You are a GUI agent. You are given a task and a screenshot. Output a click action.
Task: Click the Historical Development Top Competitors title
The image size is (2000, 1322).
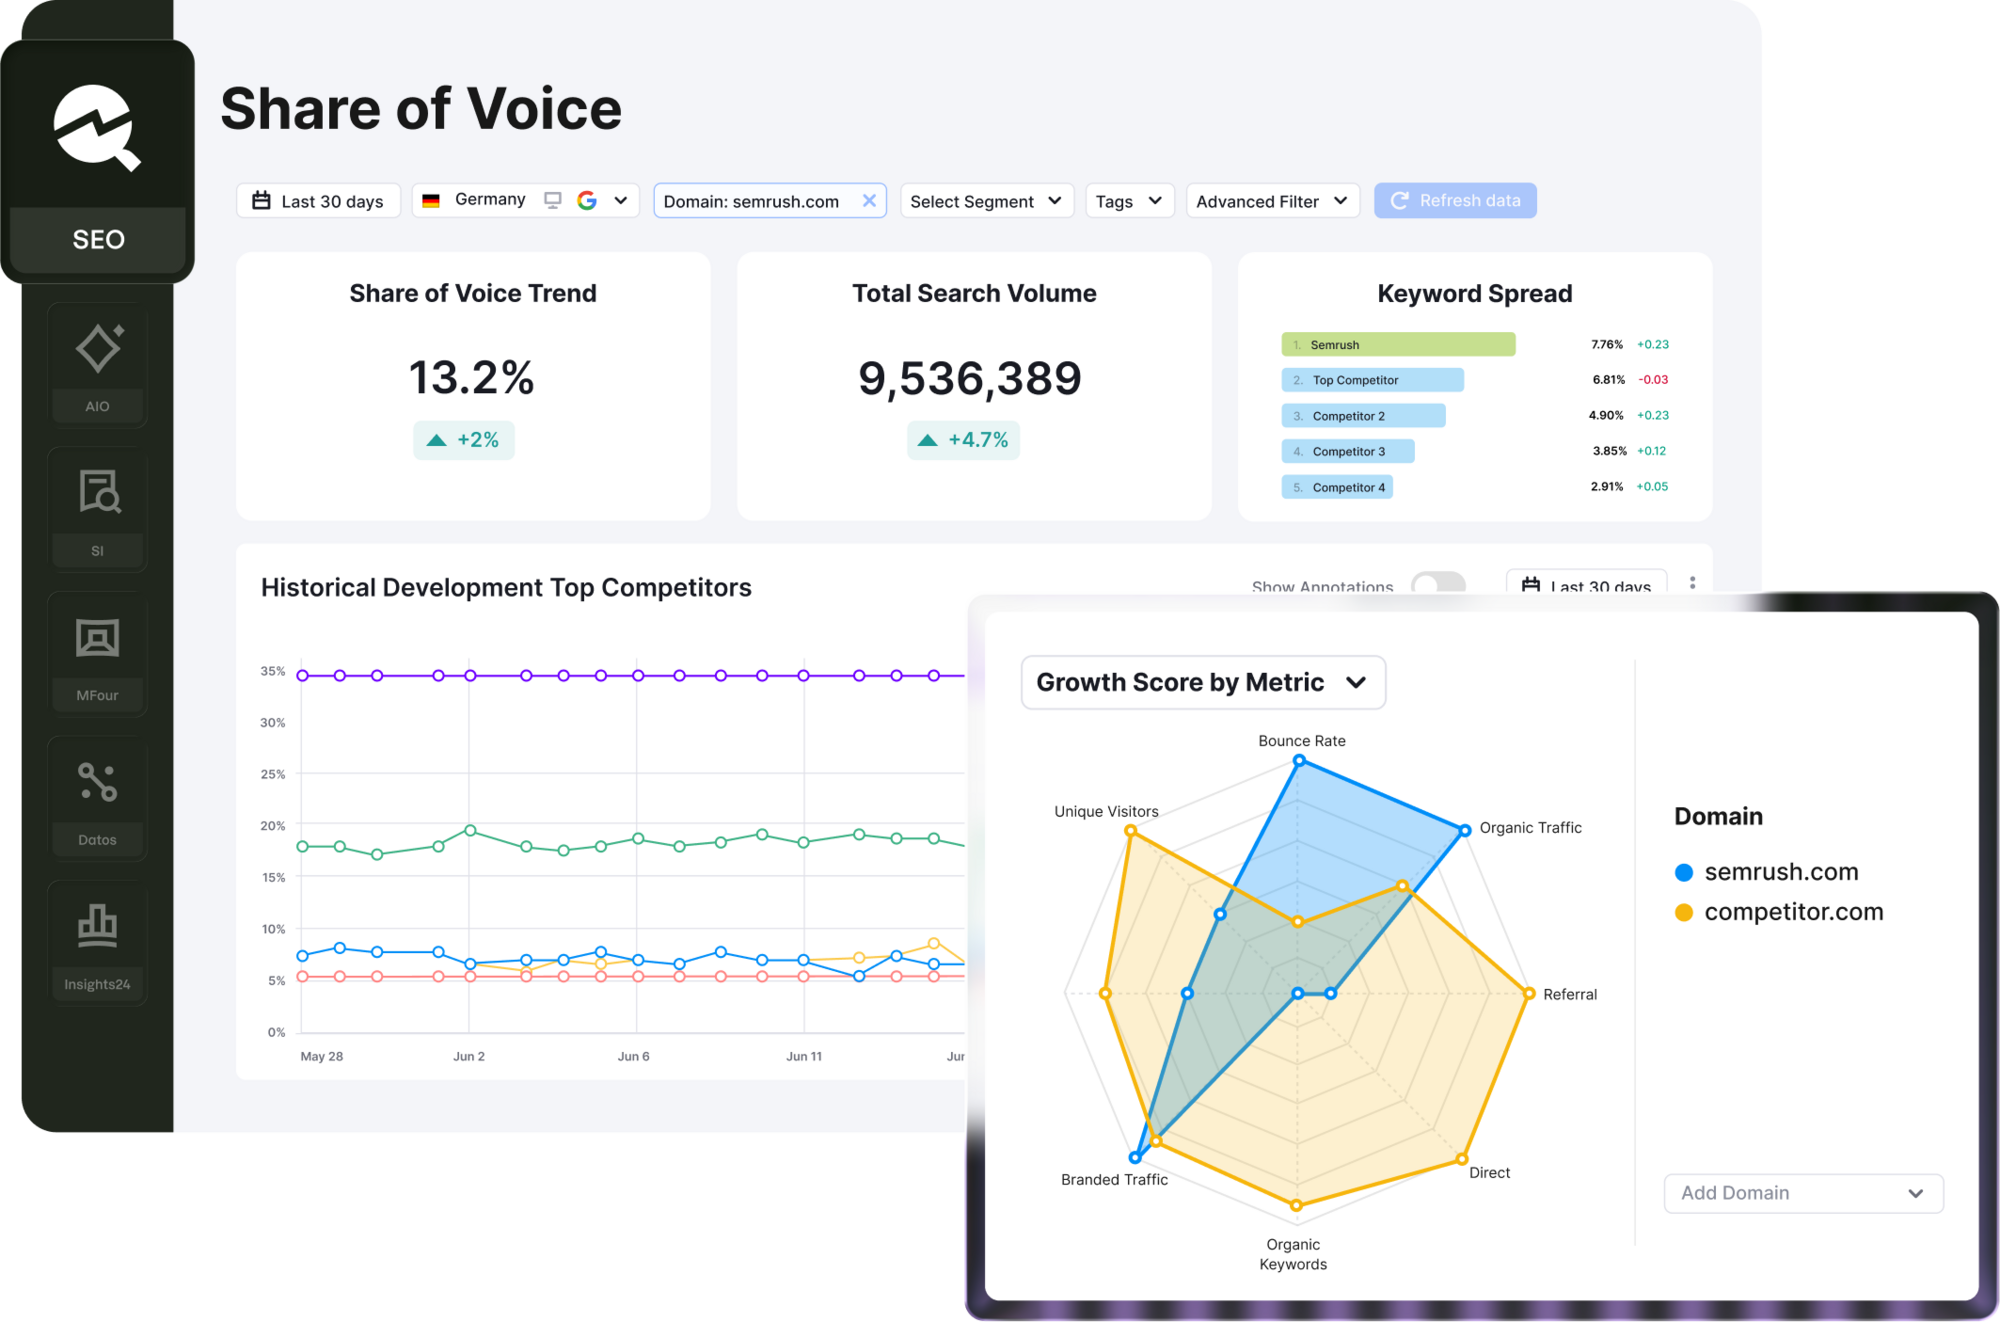tap(506, 587)
